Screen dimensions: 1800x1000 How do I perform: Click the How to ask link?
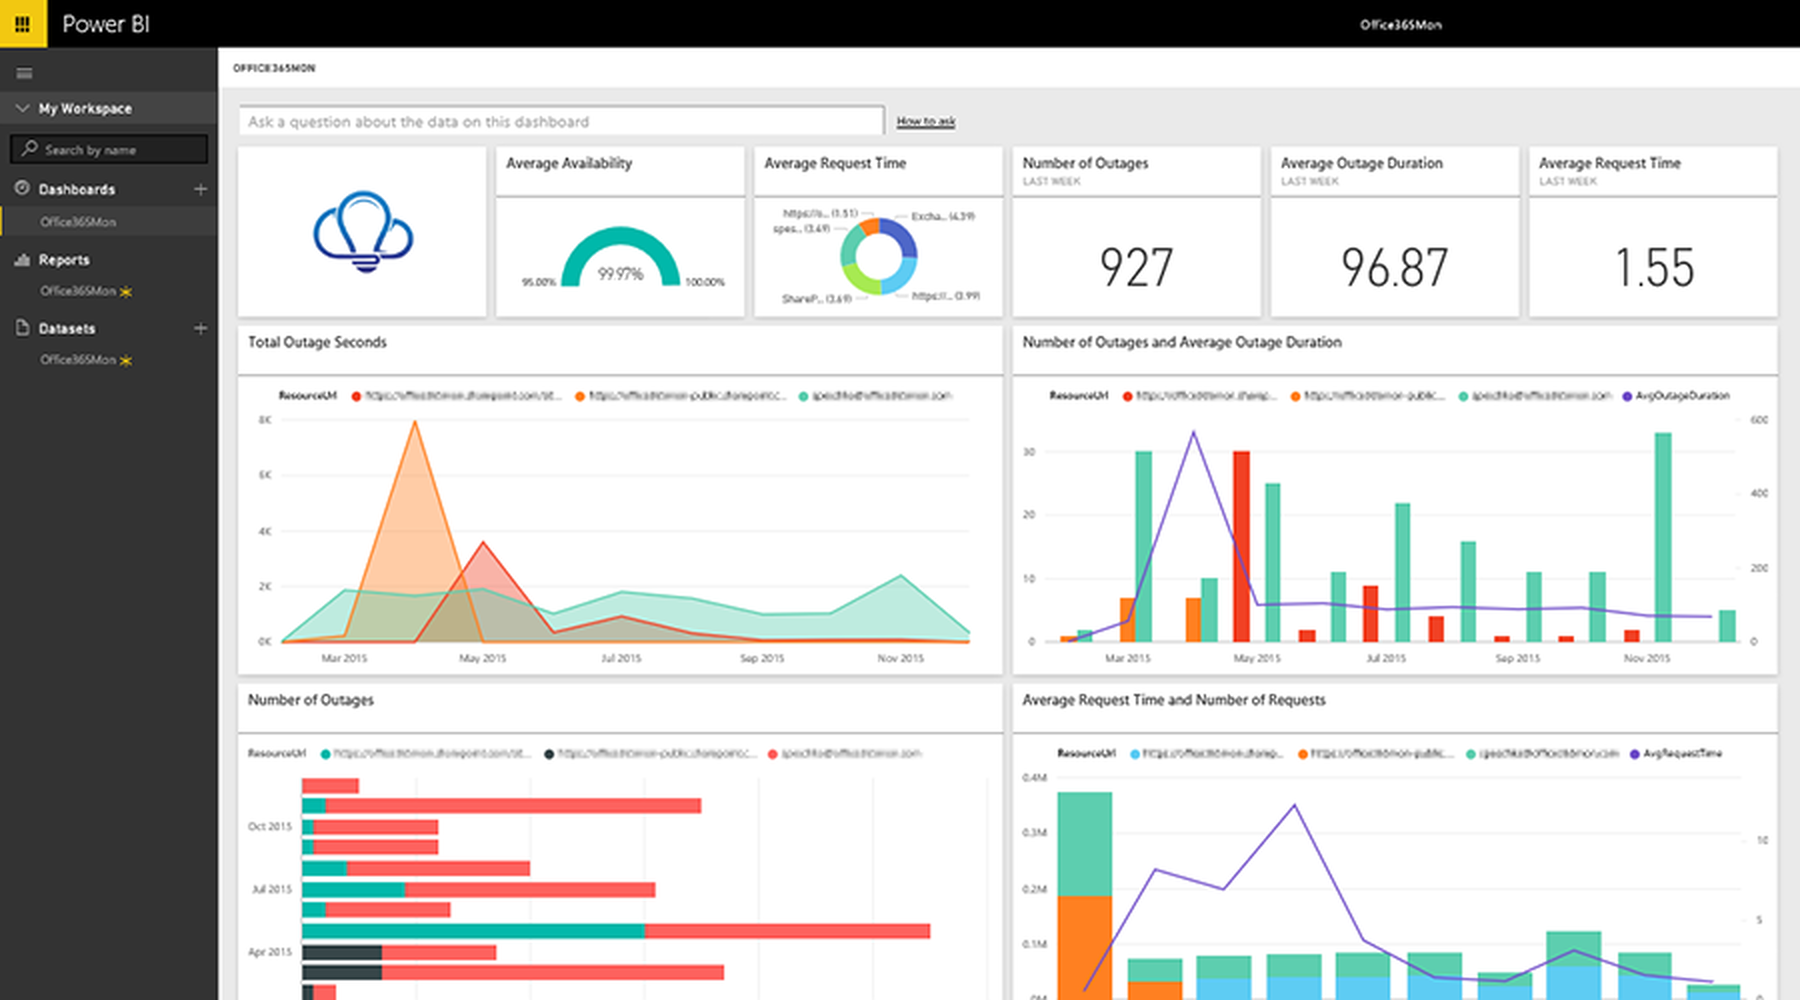click(x=925, y=121)
